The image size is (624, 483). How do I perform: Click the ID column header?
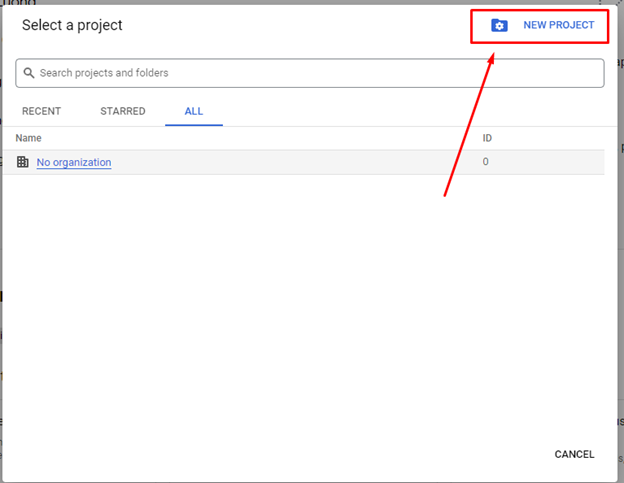pyautogui.click(x=487, y=138)
